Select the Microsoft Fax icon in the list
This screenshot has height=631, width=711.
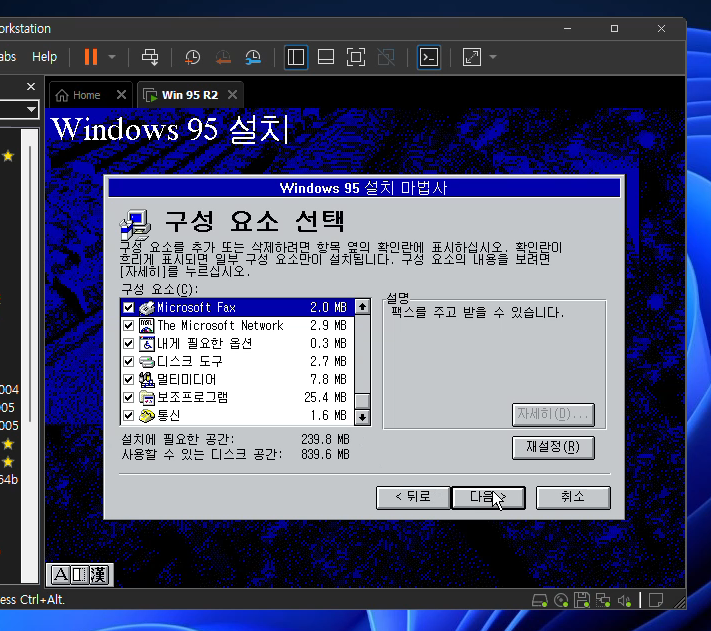click(146, 307)
